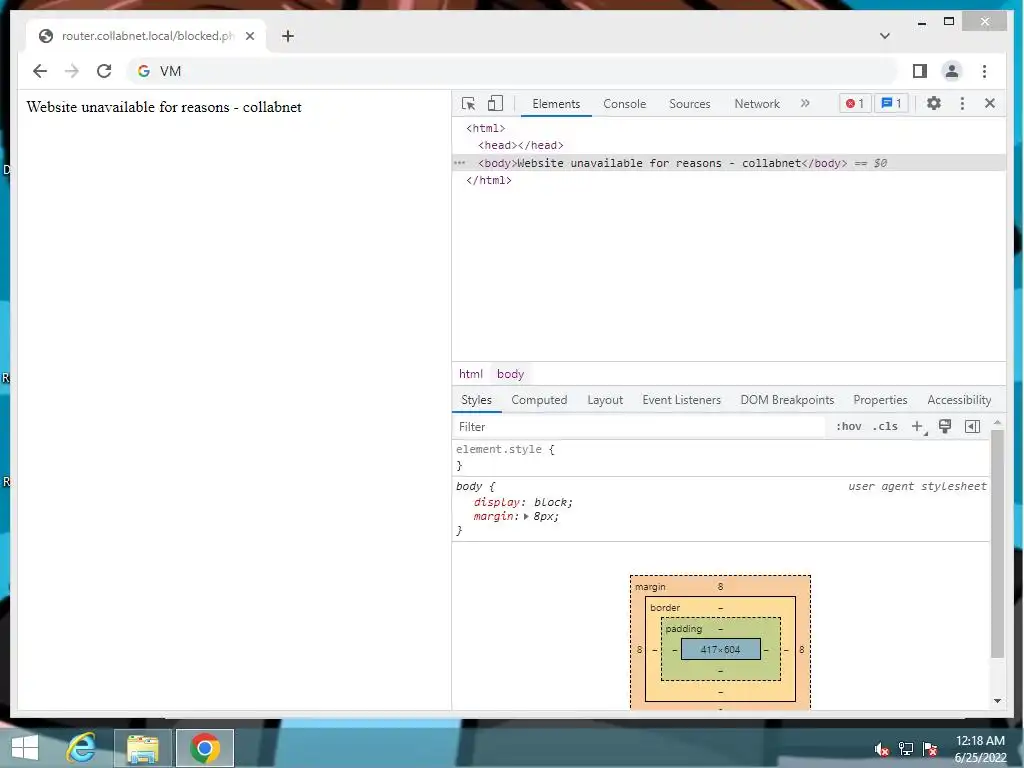1024x768 pixels.
Task: Click the 417×604 content box
Action: point(720,649)
